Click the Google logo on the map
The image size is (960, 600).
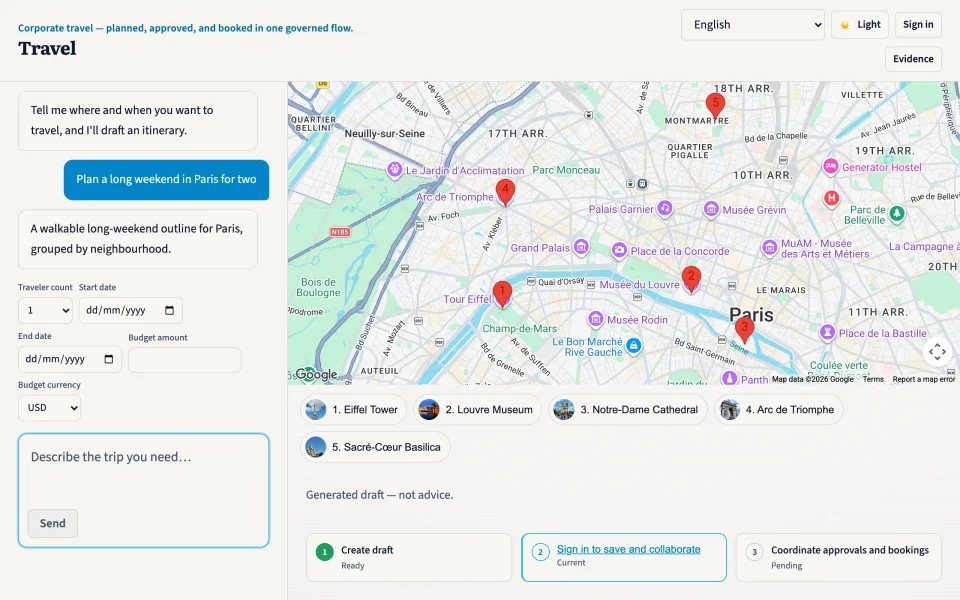(317, 374)
